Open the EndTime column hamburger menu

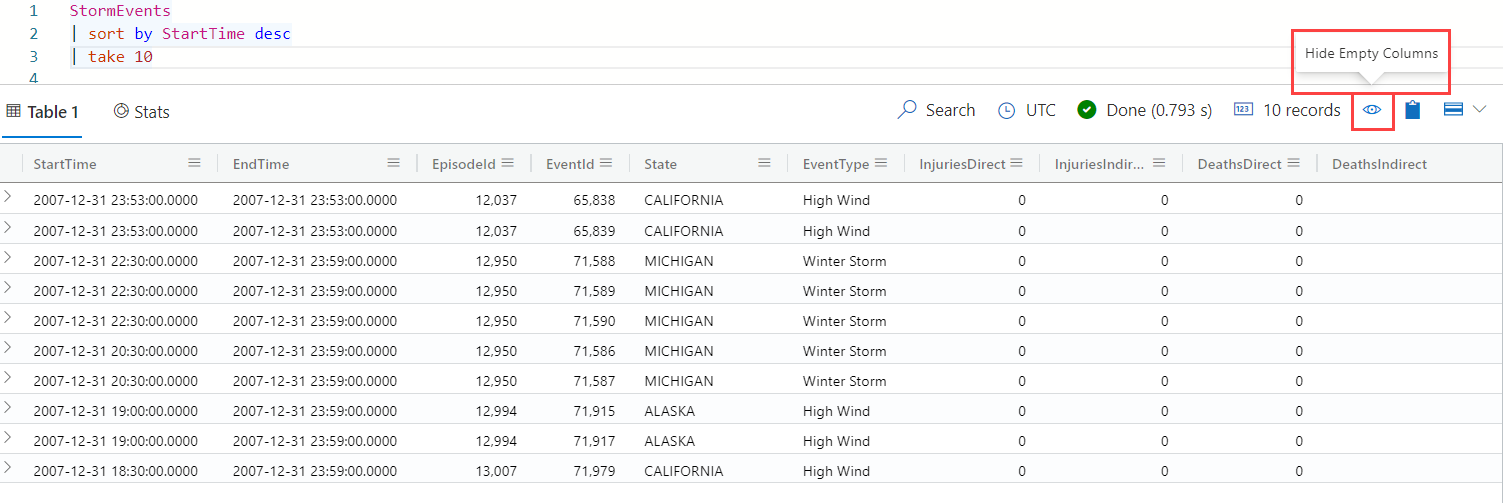pos(394,163)
